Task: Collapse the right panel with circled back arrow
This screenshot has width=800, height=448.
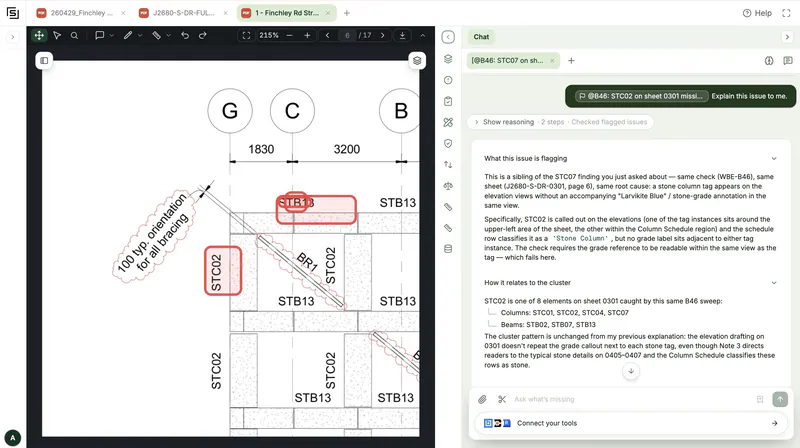Action: pos(448,37)
